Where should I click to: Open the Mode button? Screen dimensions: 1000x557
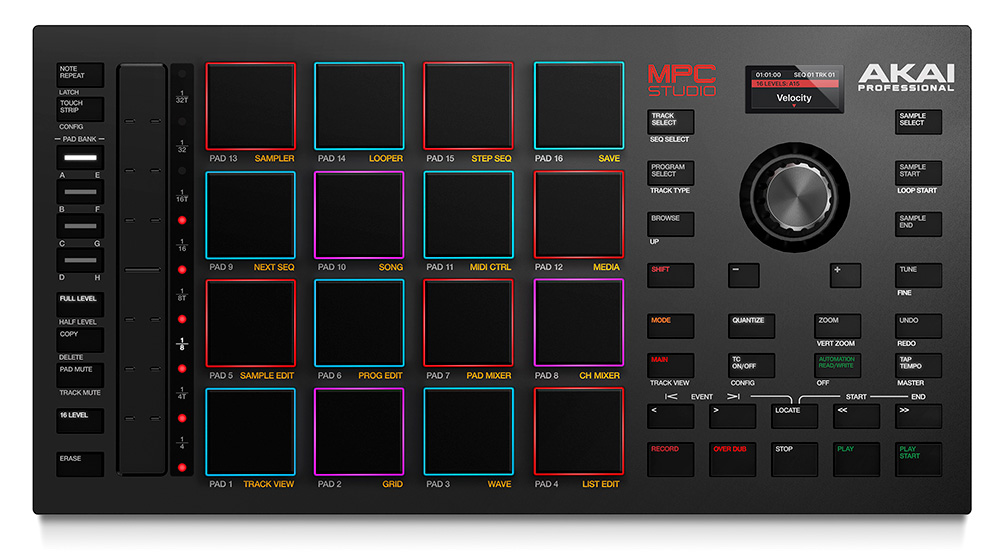coord(671,326)
